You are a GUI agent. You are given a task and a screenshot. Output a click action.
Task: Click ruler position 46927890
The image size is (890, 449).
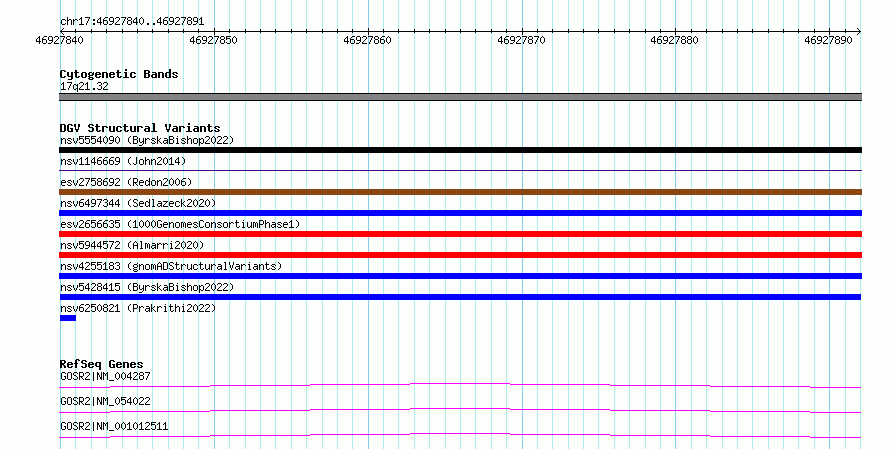(828, 40)
